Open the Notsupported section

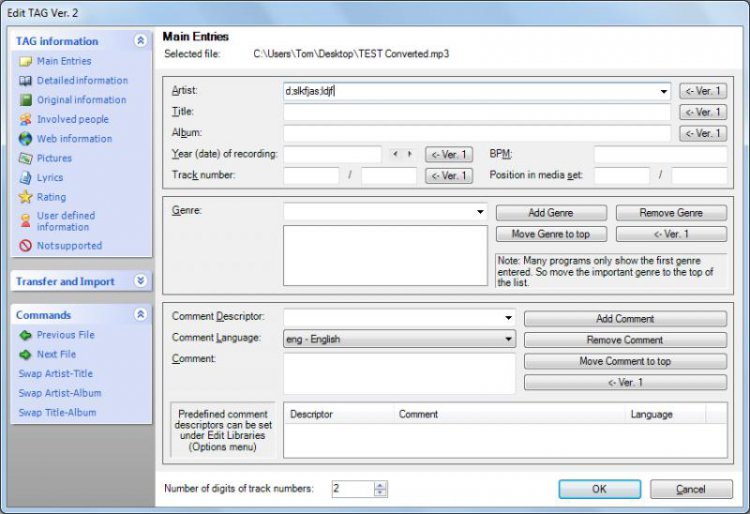[x=69, y=245]
